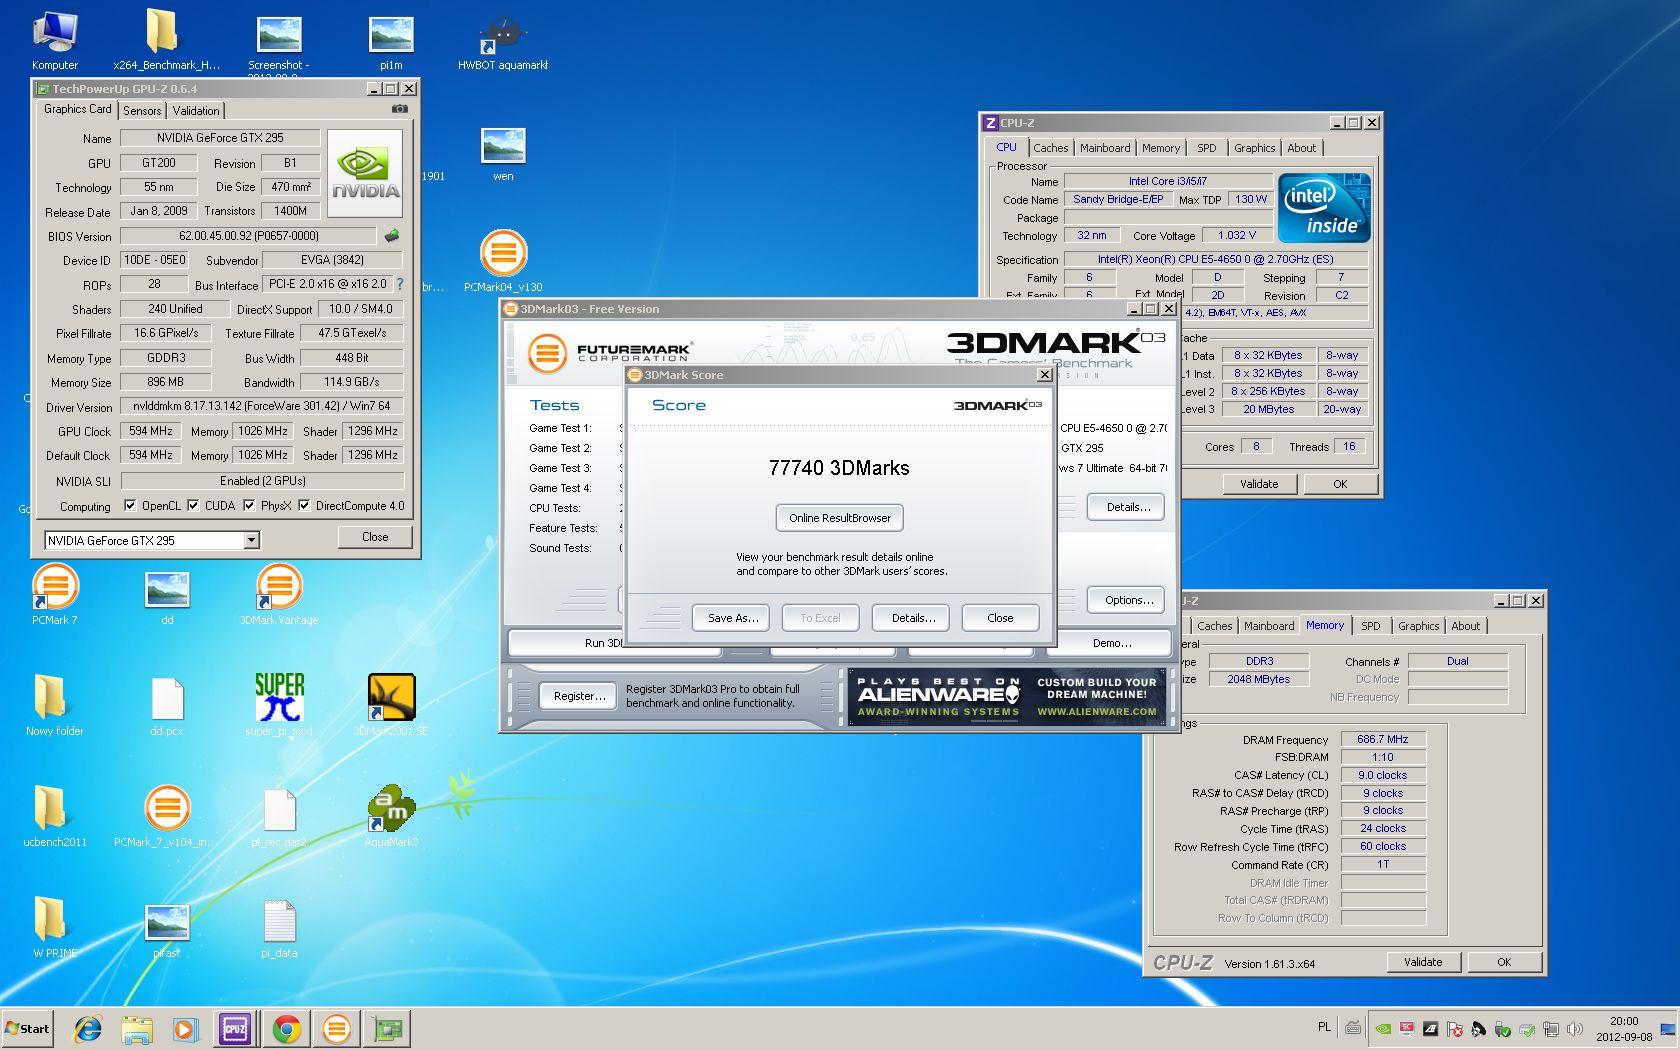Click the PL language indicator
This screenshot has width=1680, height=1050.
[1324, 1027]
